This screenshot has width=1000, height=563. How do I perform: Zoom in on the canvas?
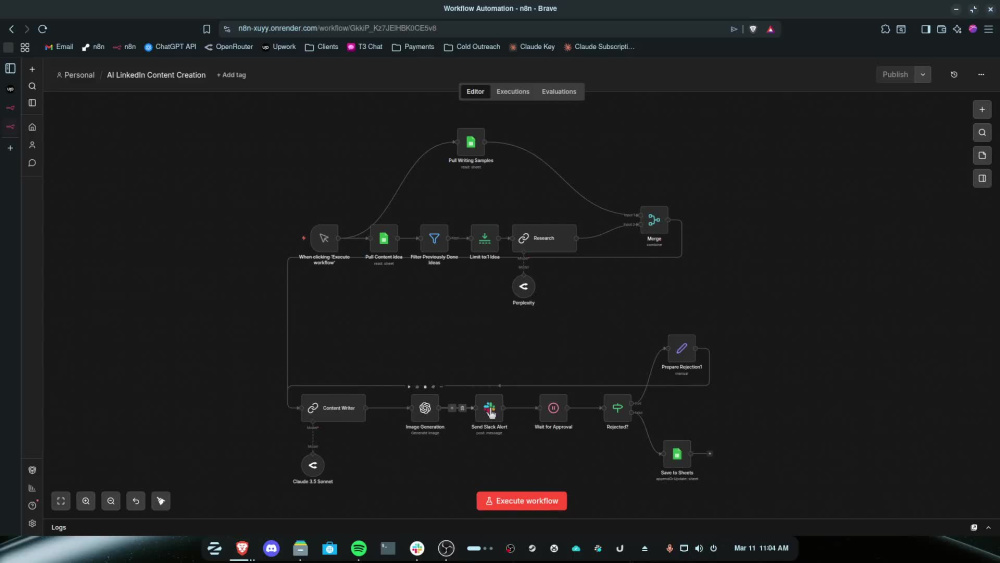click(x=85, y=501)
